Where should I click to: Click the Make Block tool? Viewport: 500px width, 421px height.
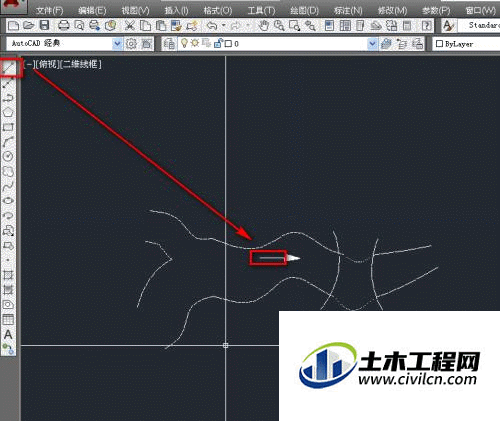8,246
